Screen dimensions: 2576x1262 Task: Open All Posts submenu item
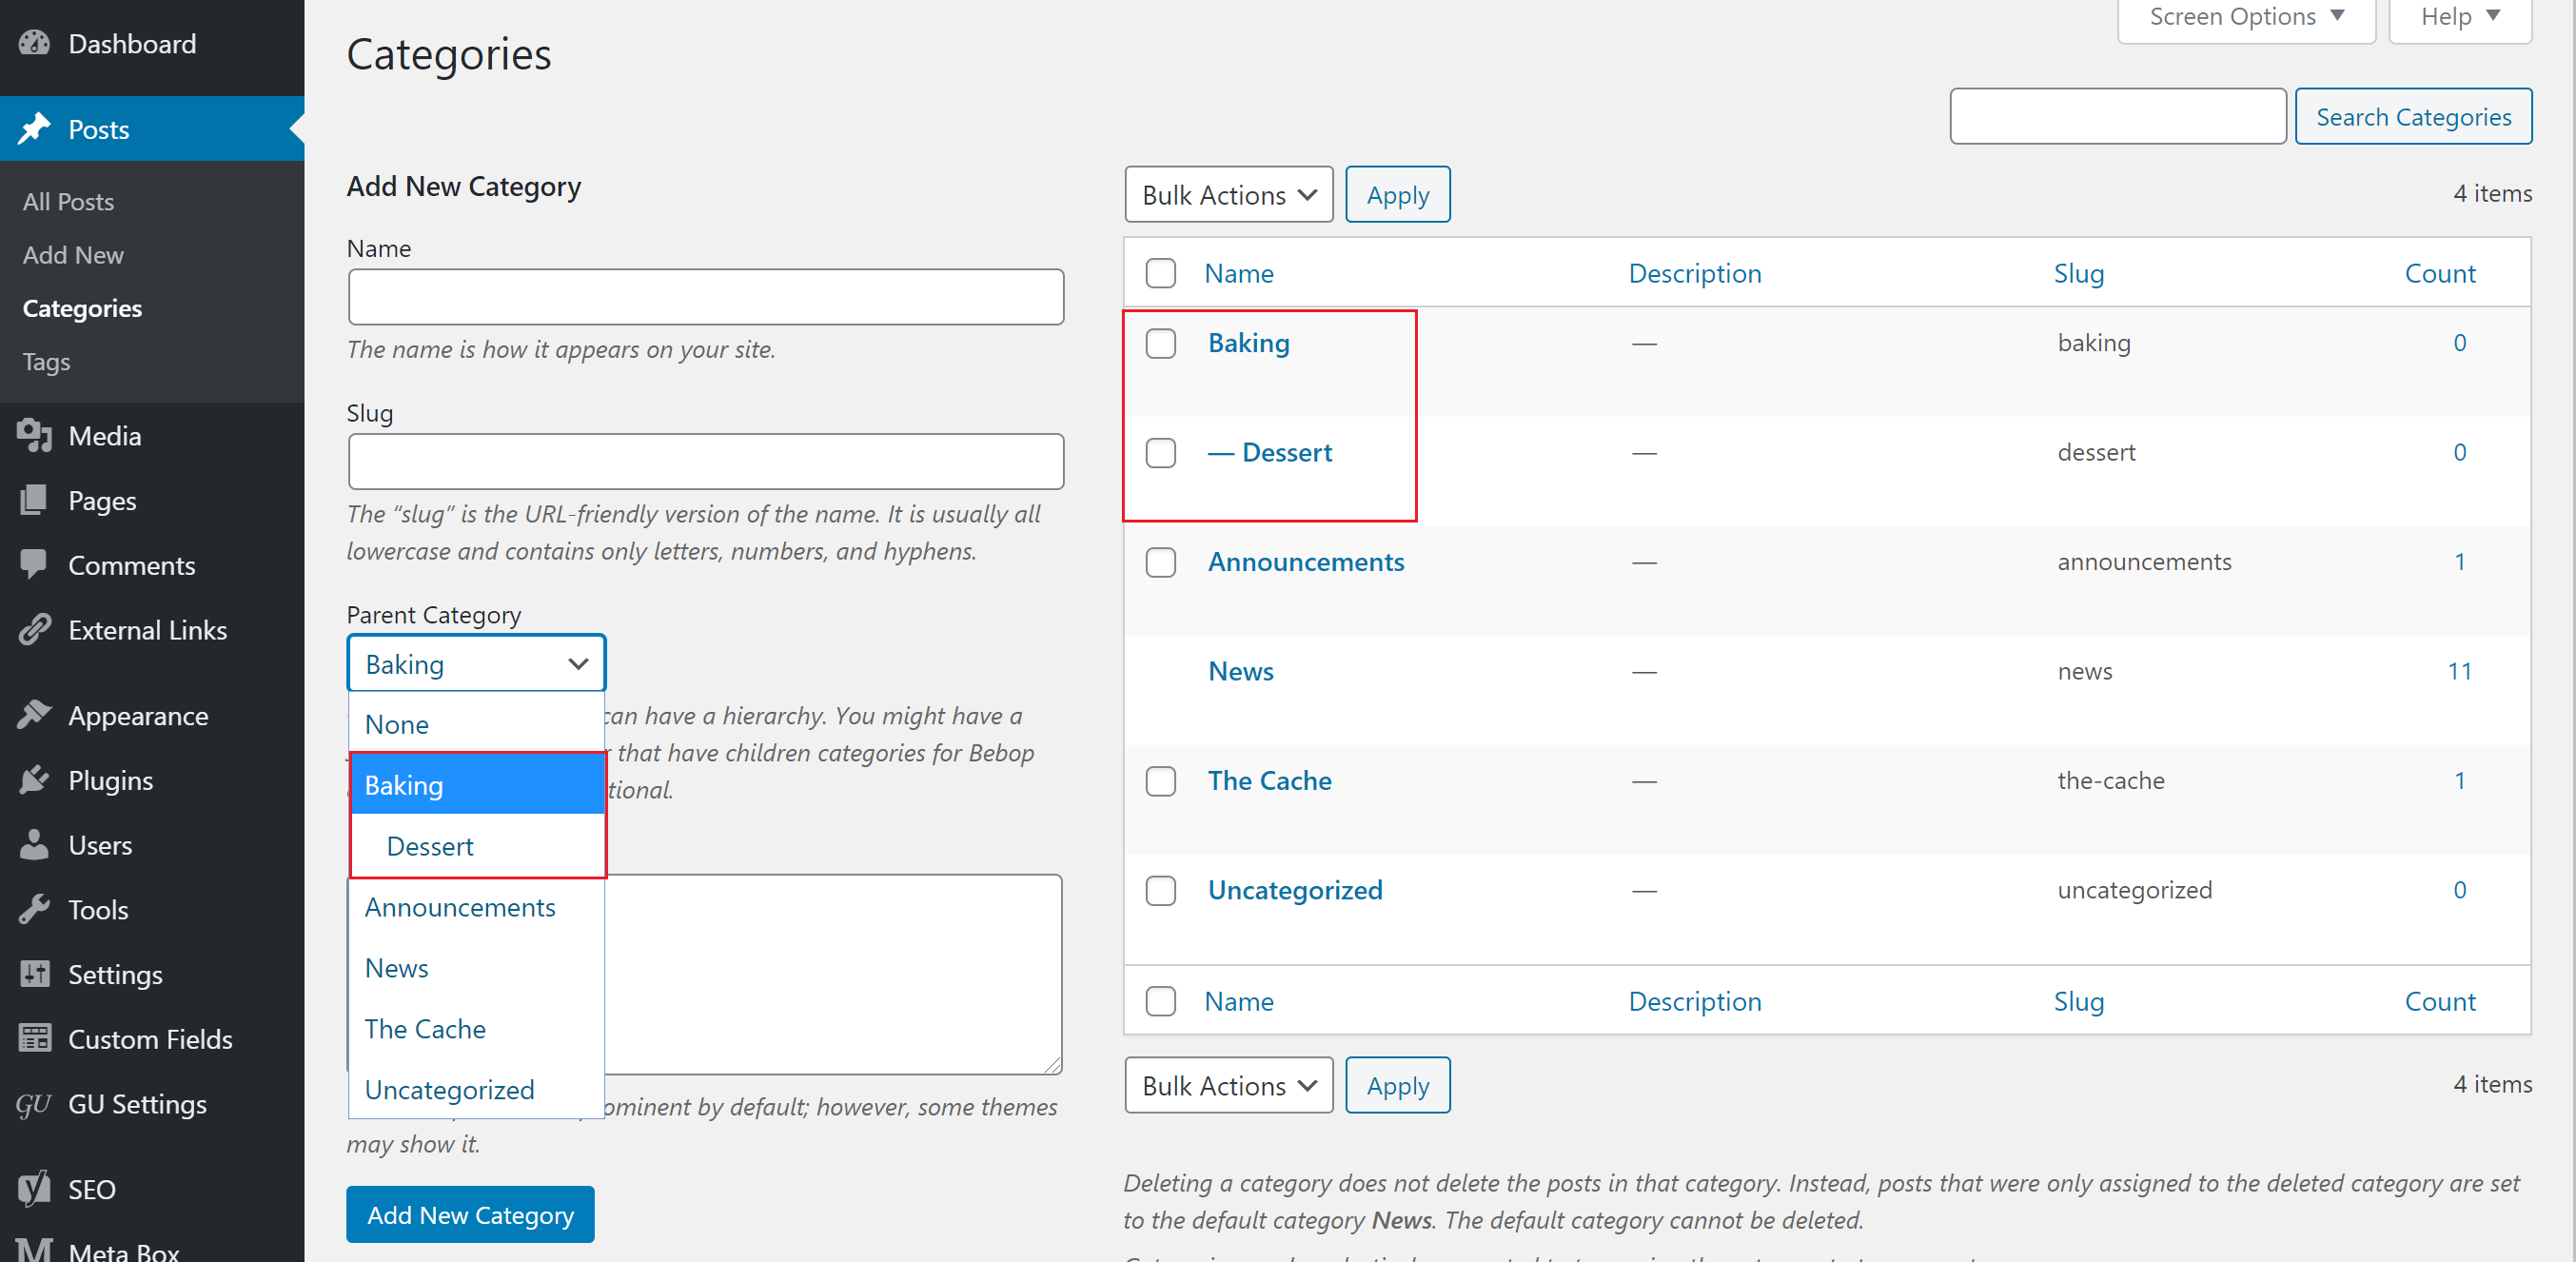coord(68,202)
